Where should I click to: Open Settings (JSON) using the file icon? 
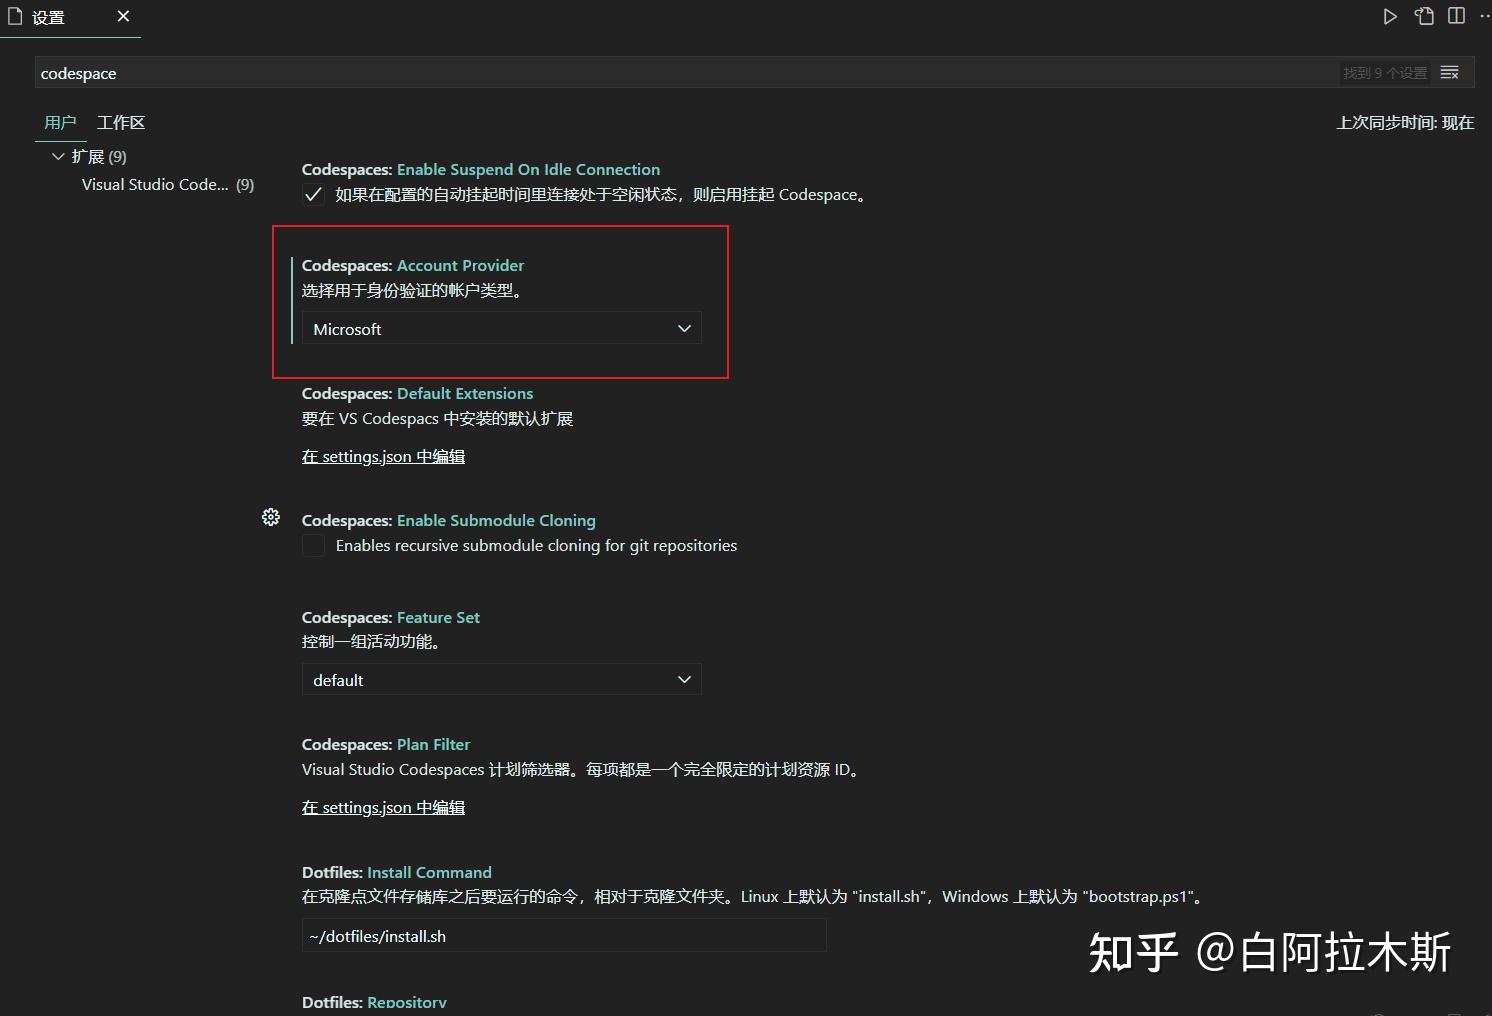click(1423, 16)
